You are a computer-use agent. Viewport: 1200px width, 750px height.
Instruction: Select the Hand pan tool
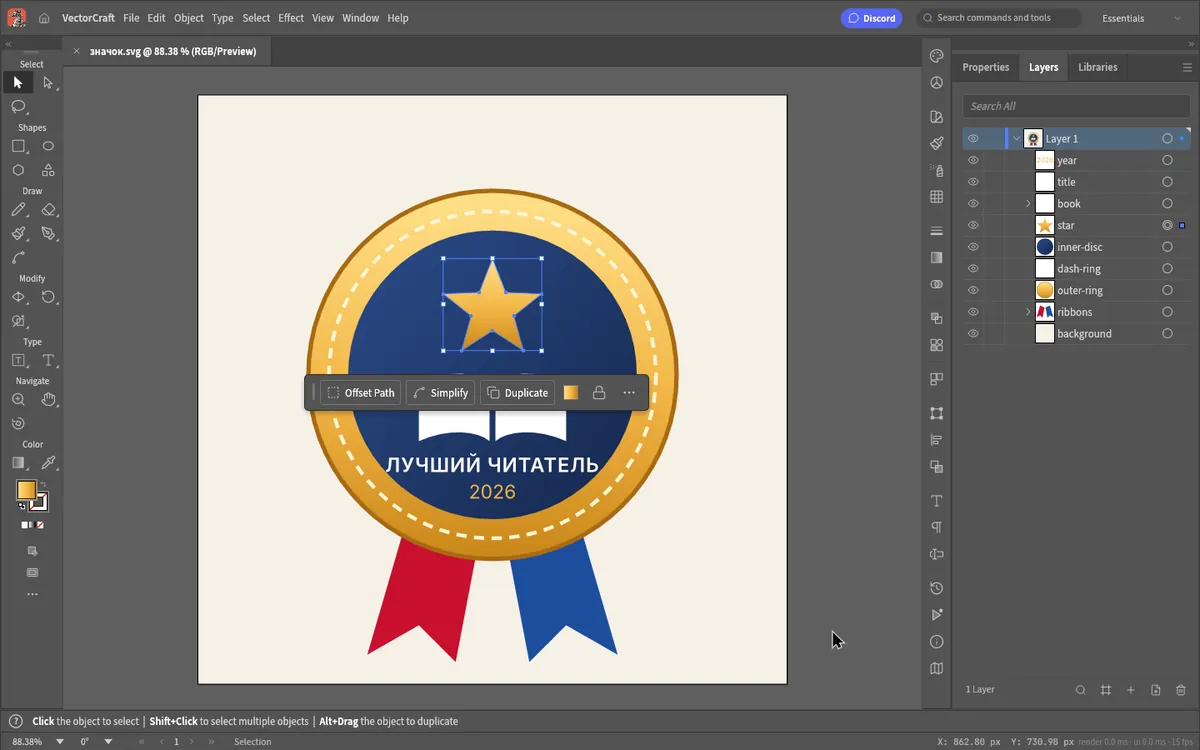point(48,399)
